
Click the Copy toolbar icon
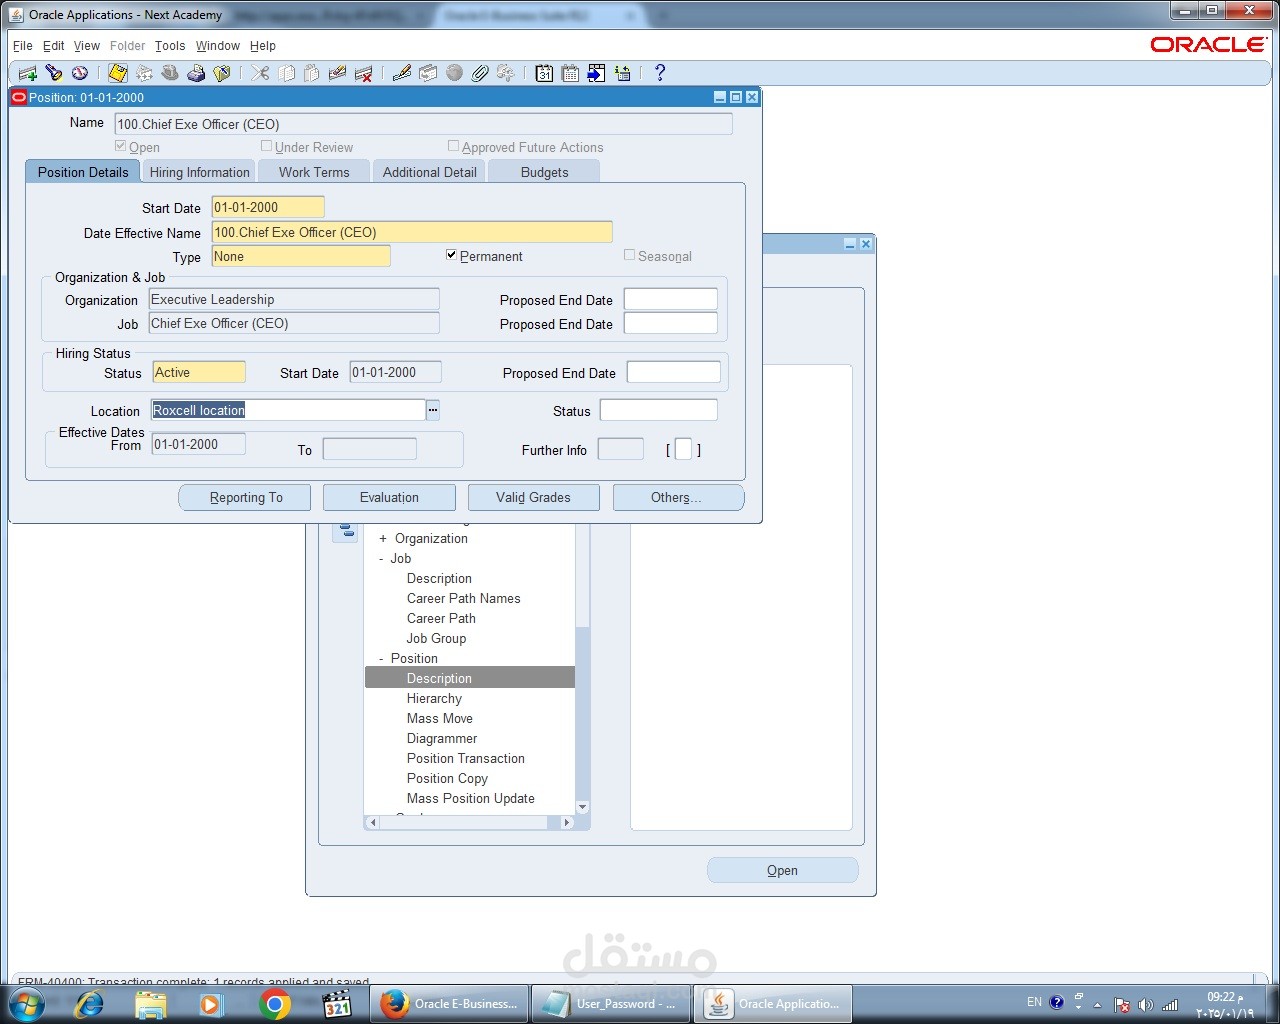[286, 73]
